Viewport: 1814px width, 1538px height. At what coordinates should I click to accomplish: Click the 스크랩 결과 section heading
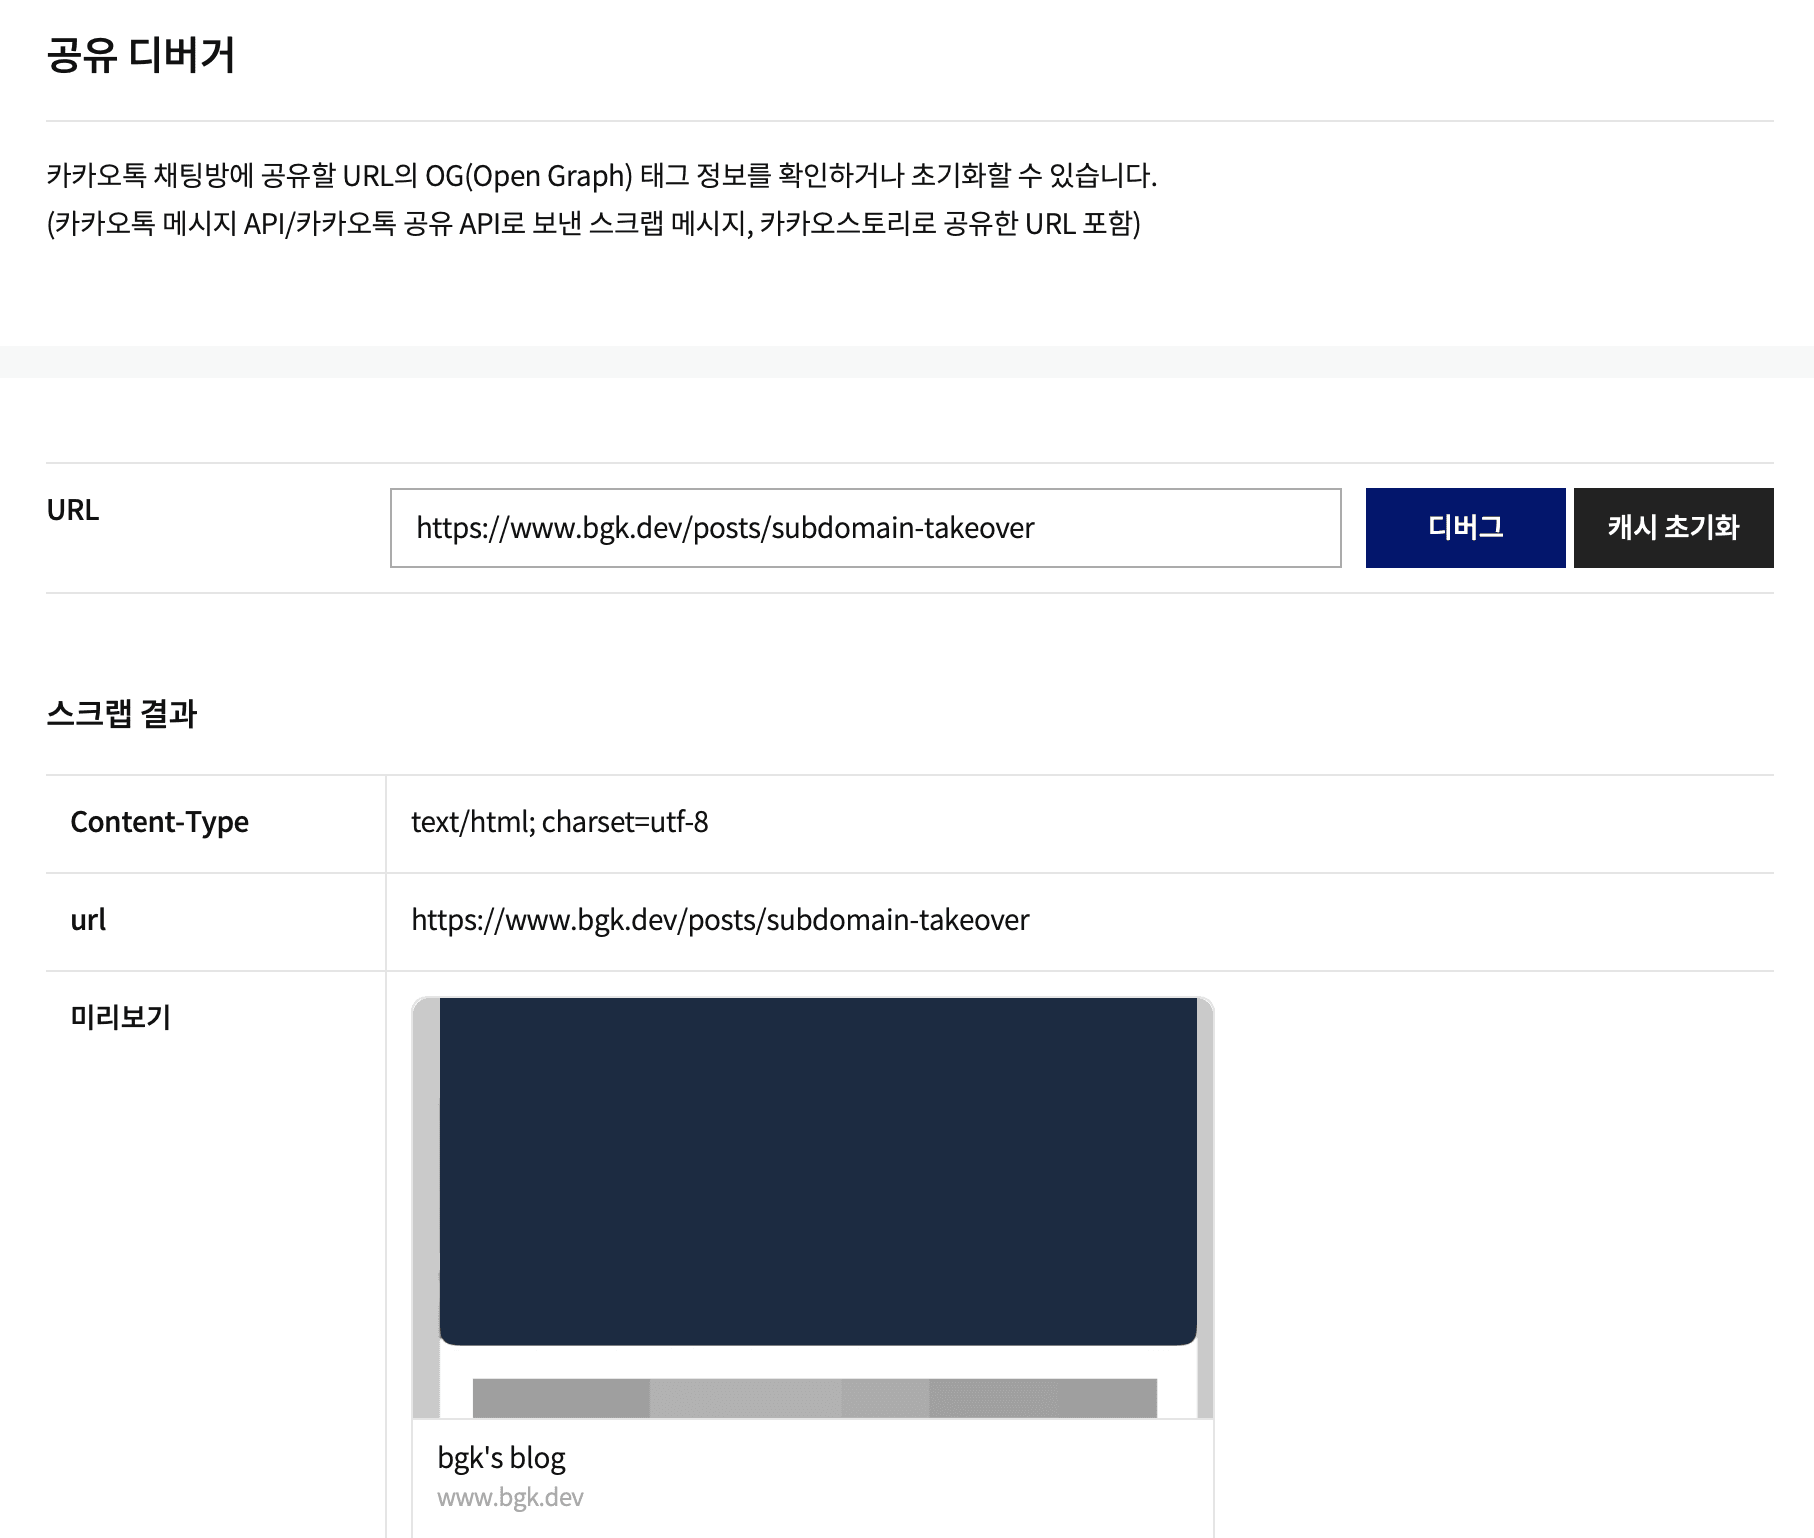(x=121, y=714)
